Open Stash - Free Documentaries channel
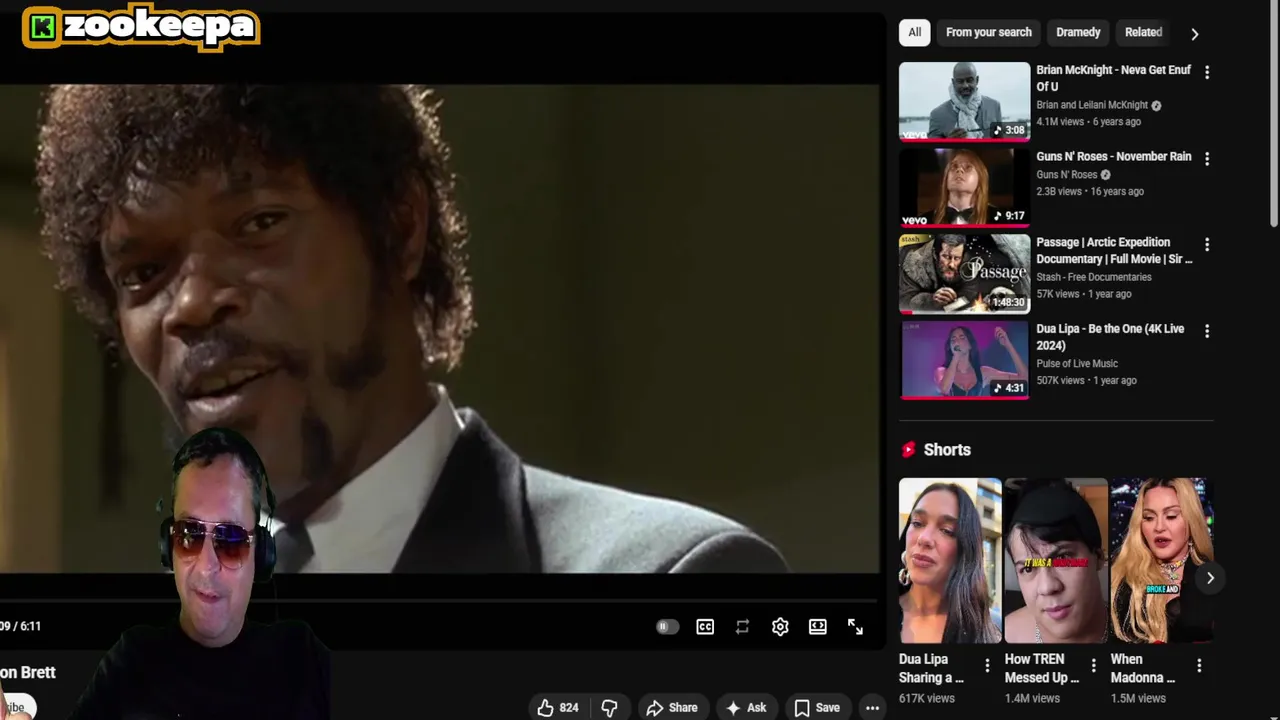The width and height of the screenshot is (1280, 720). (1094, 277)
